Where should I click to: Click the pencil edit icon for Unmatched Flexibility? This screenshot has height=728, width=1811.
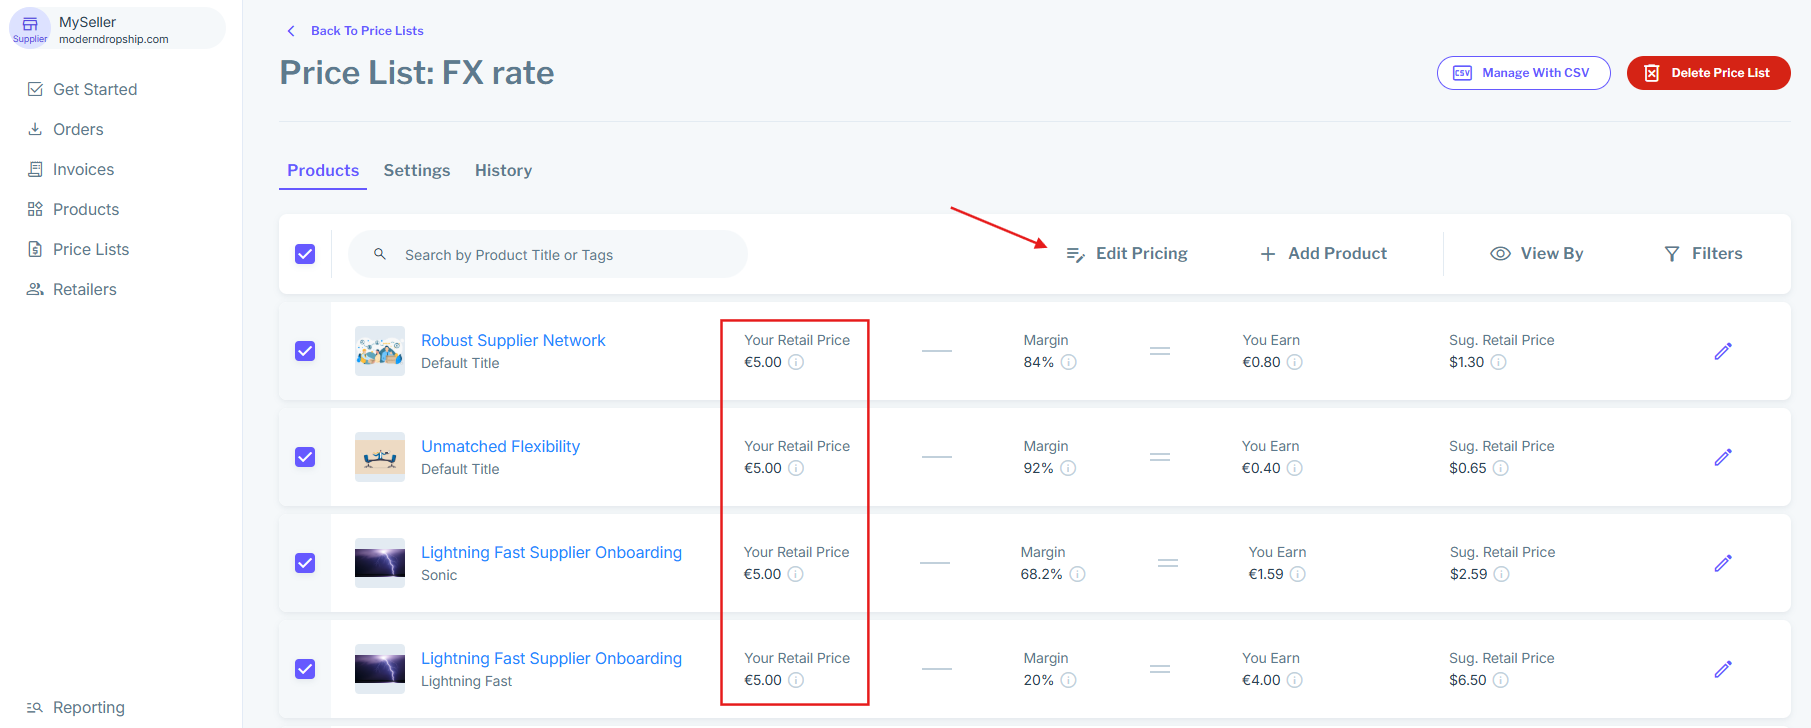click(x=1722, y=457)
